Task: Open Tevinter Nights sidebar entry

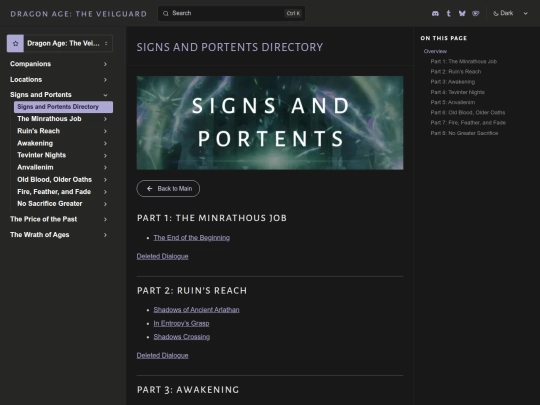Action: [41, 155]
